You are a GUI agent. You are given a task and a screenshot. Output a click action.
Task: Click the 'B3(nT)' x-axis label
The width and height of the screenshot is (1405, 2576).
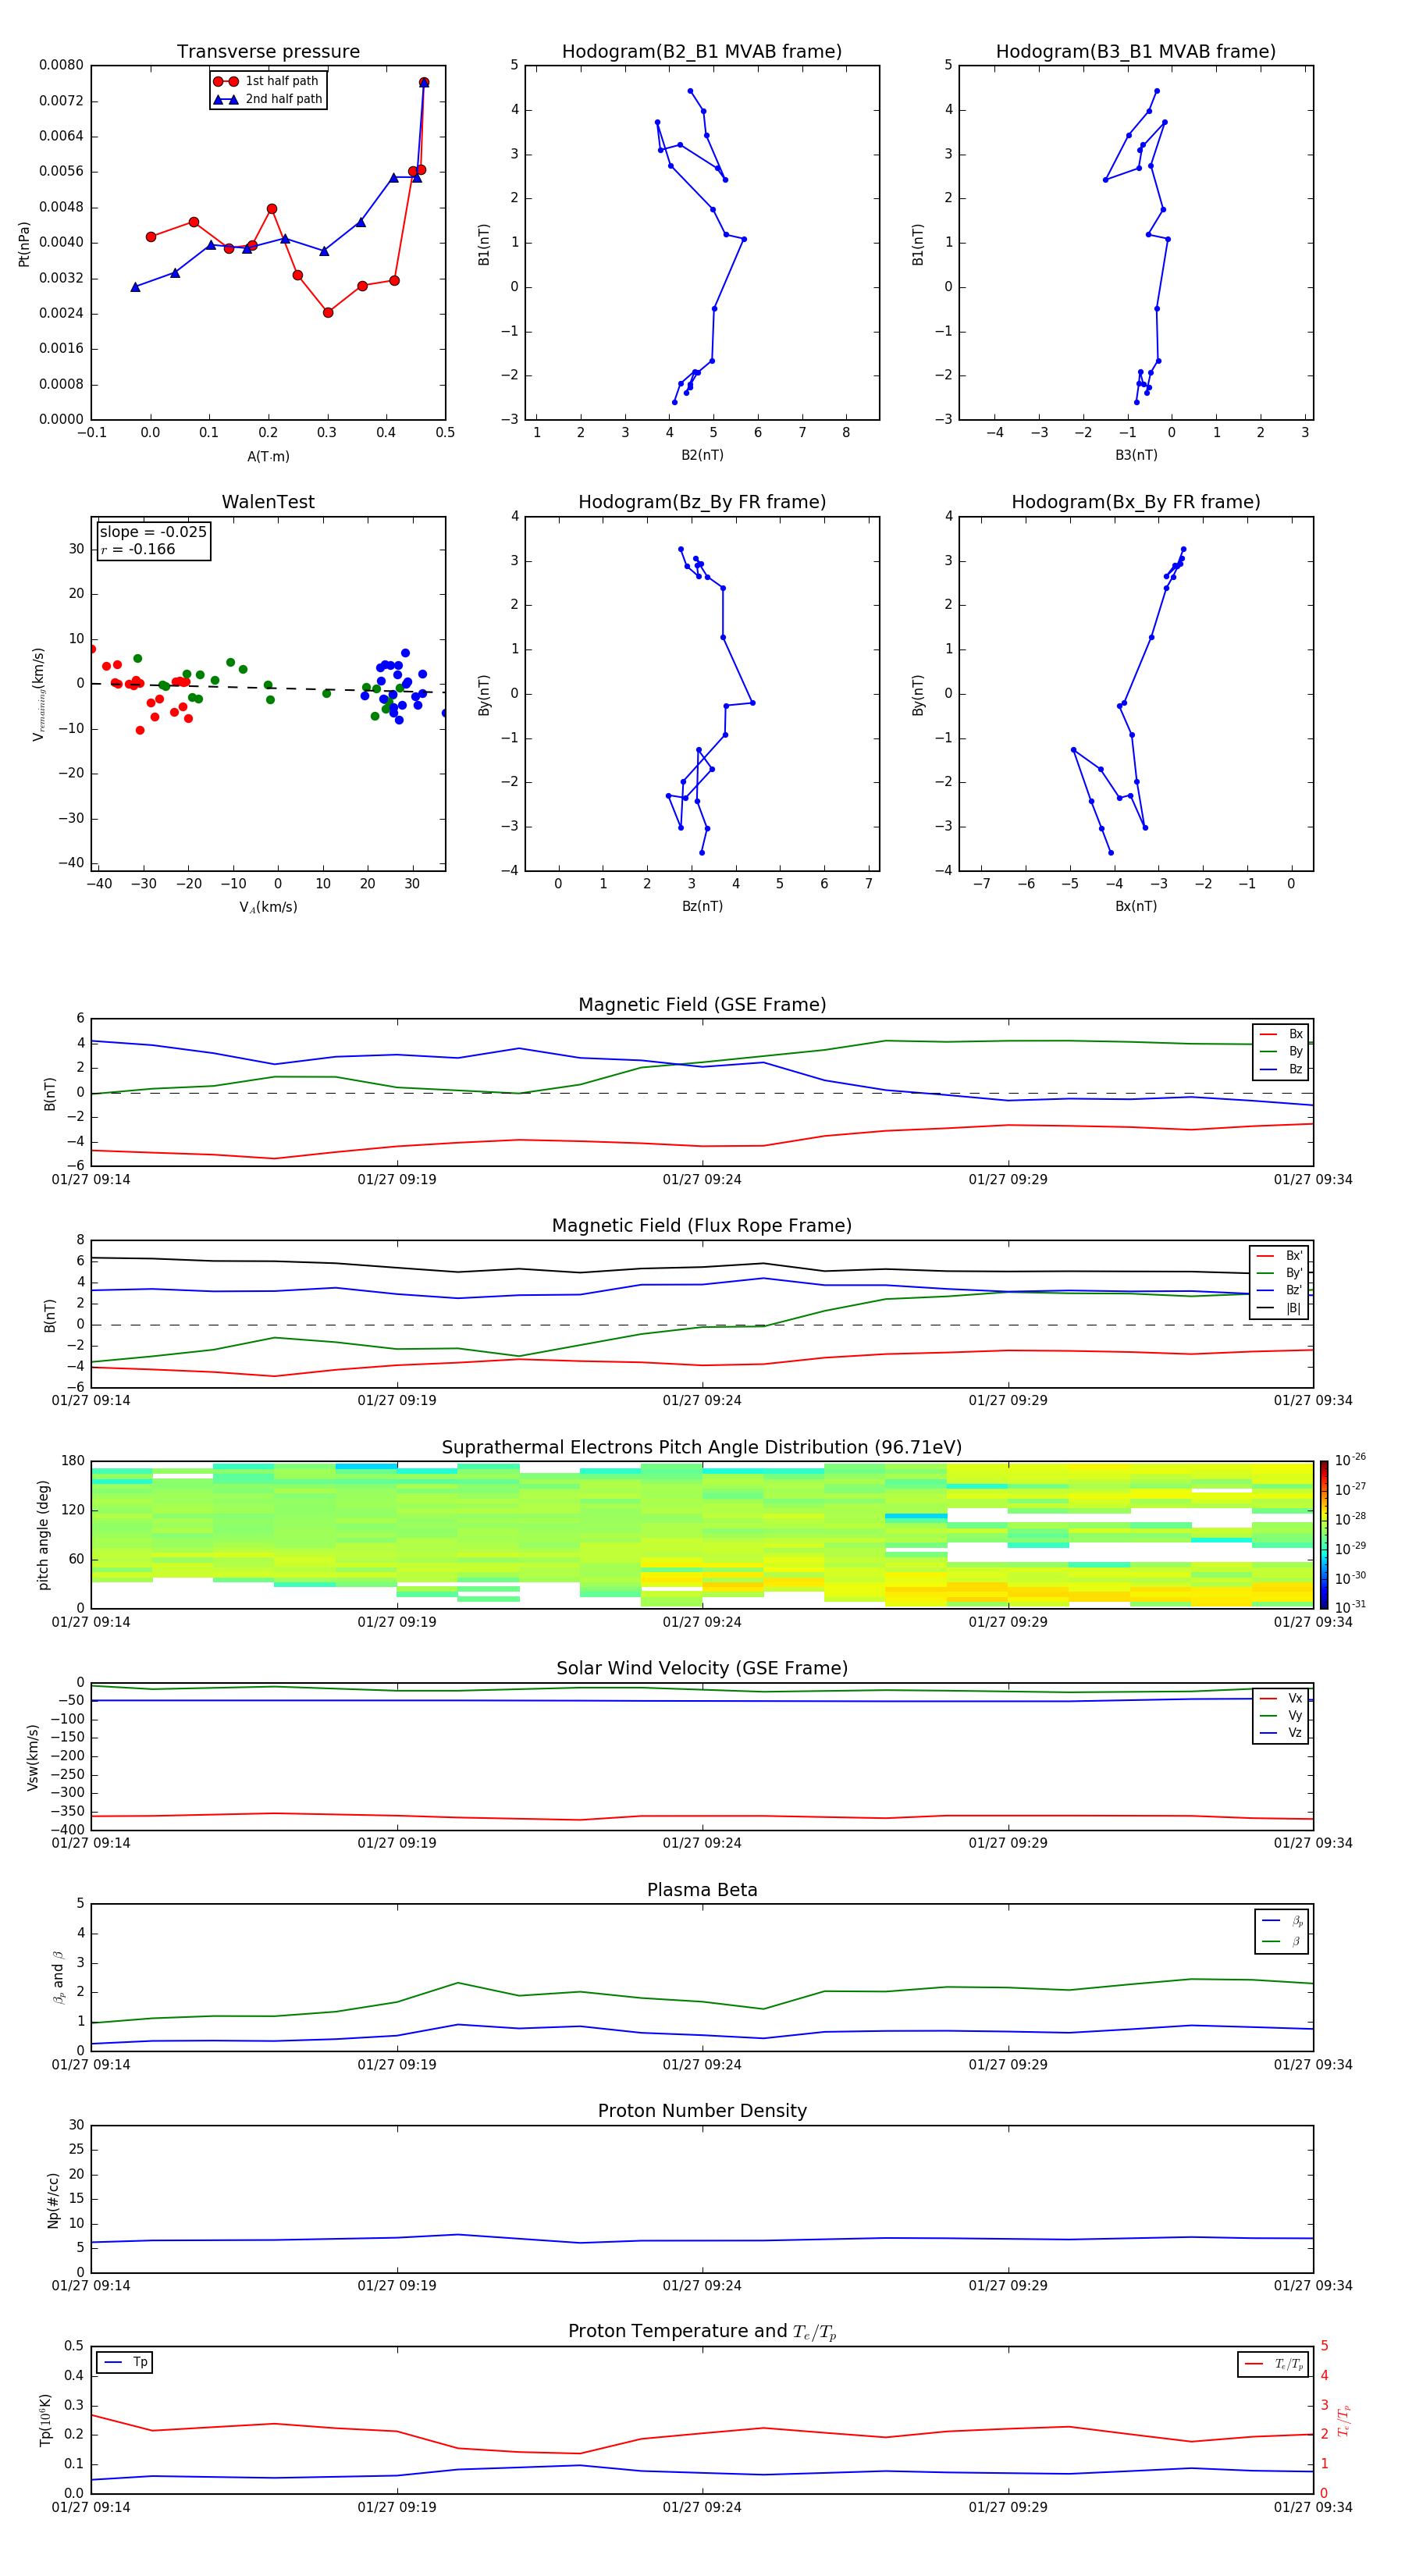tap(1136, 455)
